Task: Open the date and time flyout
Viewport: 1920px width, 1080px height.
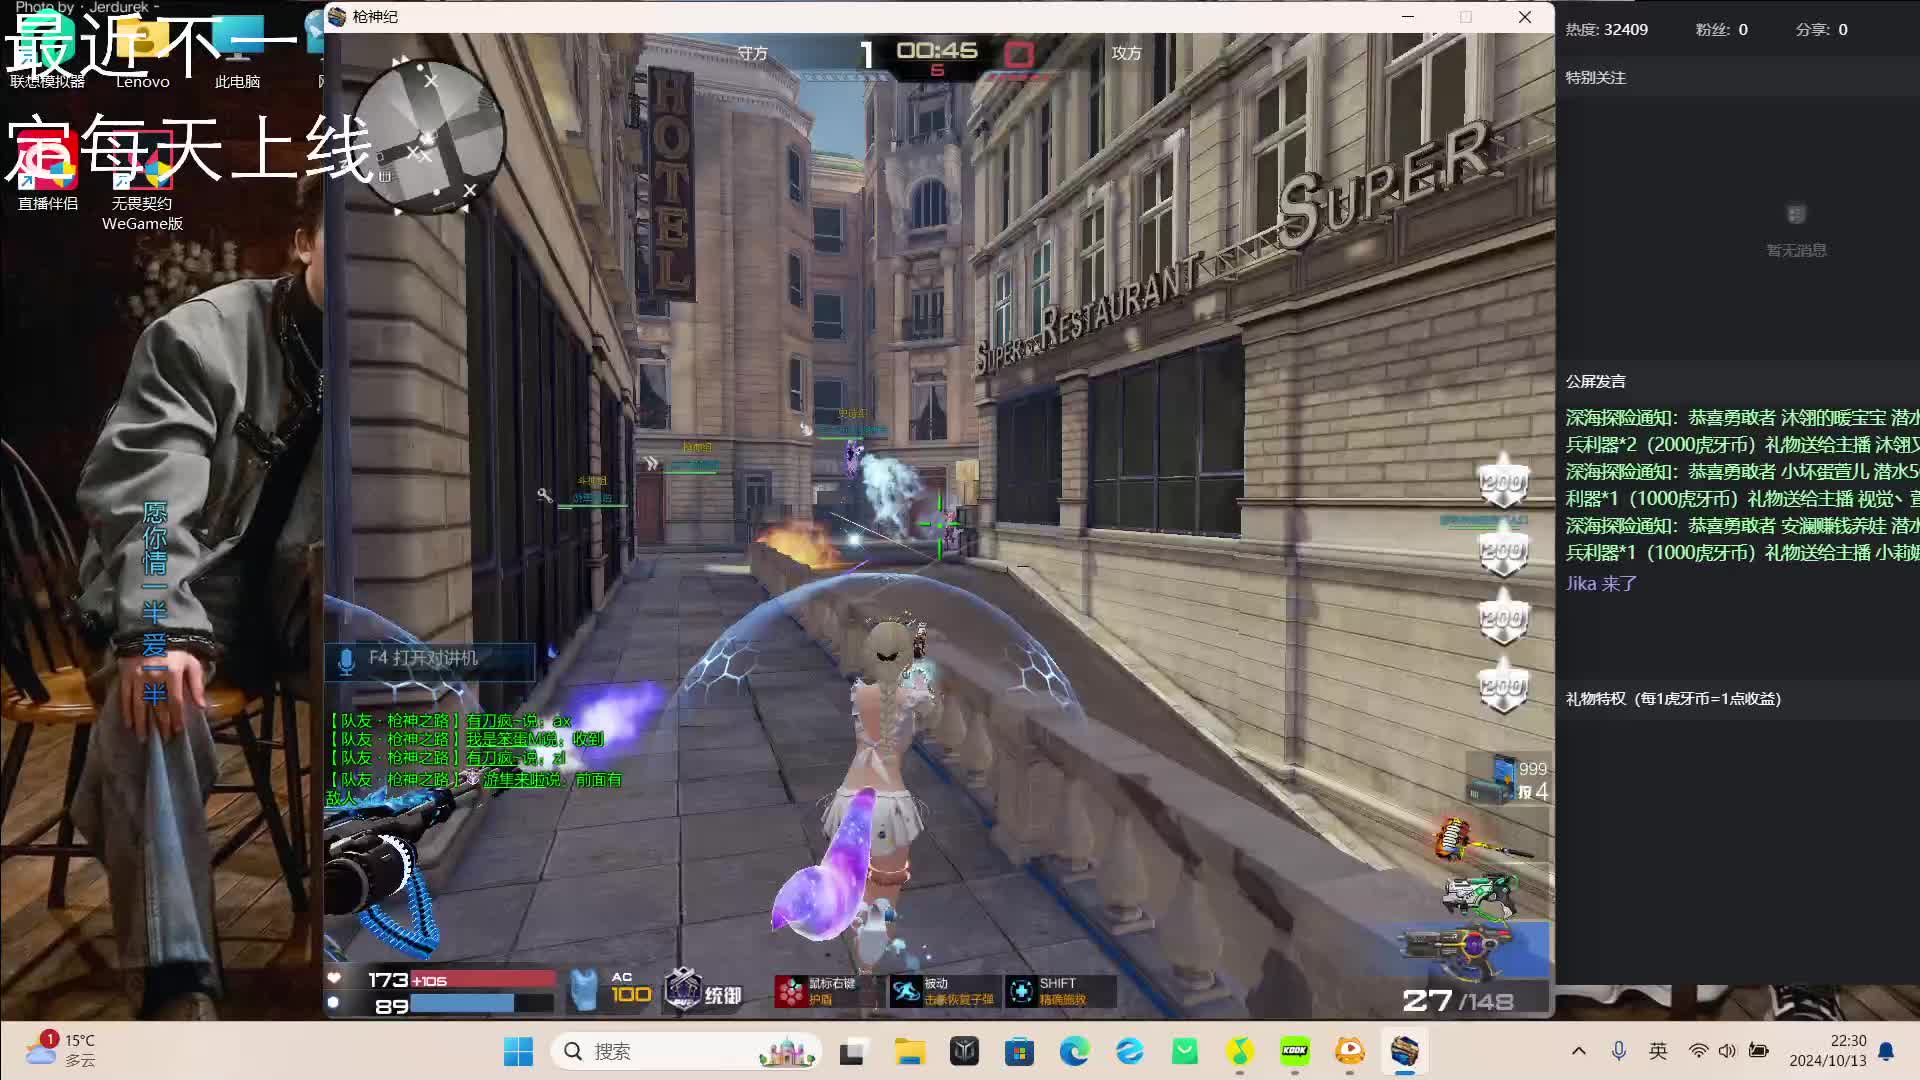Action: pos(1828,1051)
